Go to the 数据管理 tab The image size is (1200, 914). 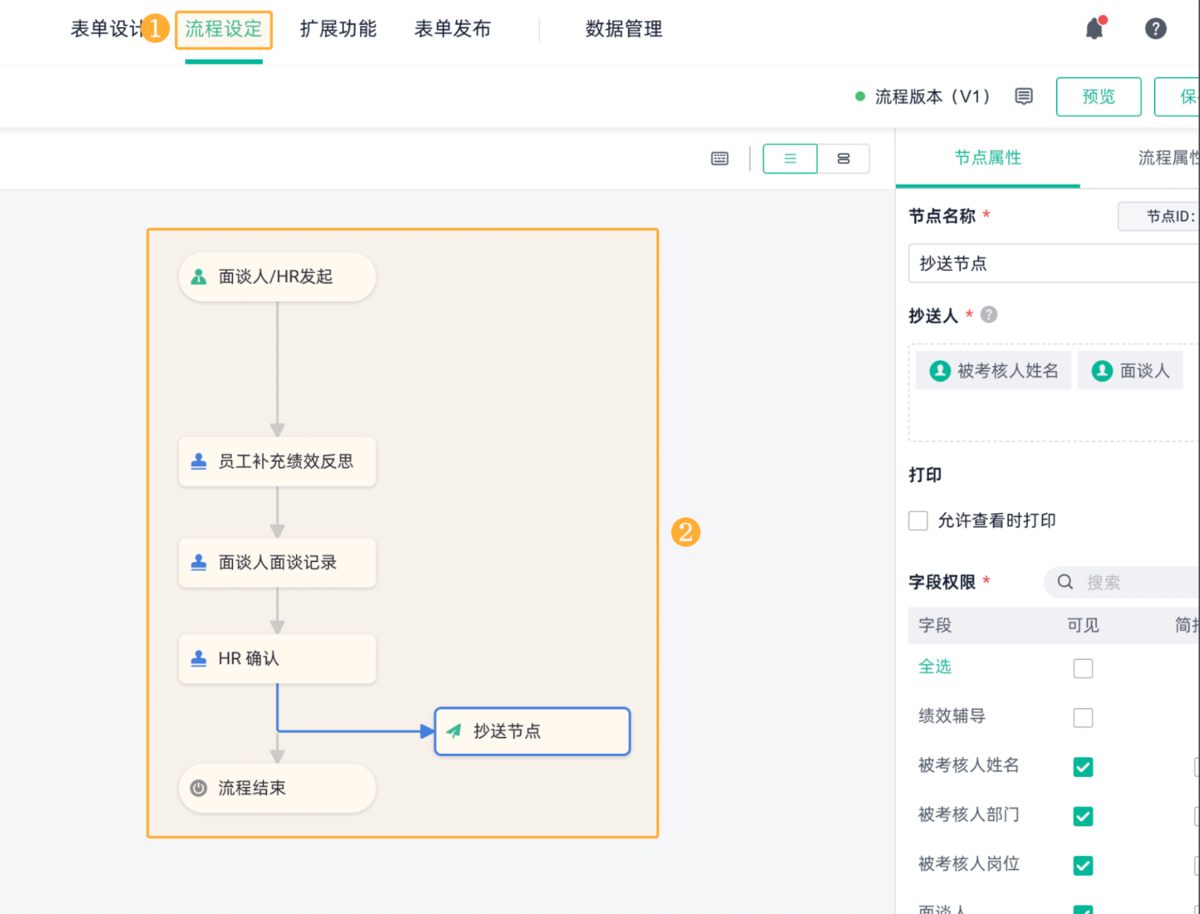pos(624,29)
